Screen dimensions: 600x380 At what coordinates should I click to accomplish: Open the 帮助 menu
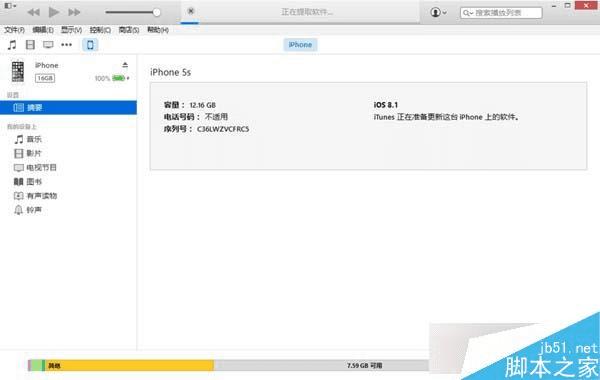[158, 30]
